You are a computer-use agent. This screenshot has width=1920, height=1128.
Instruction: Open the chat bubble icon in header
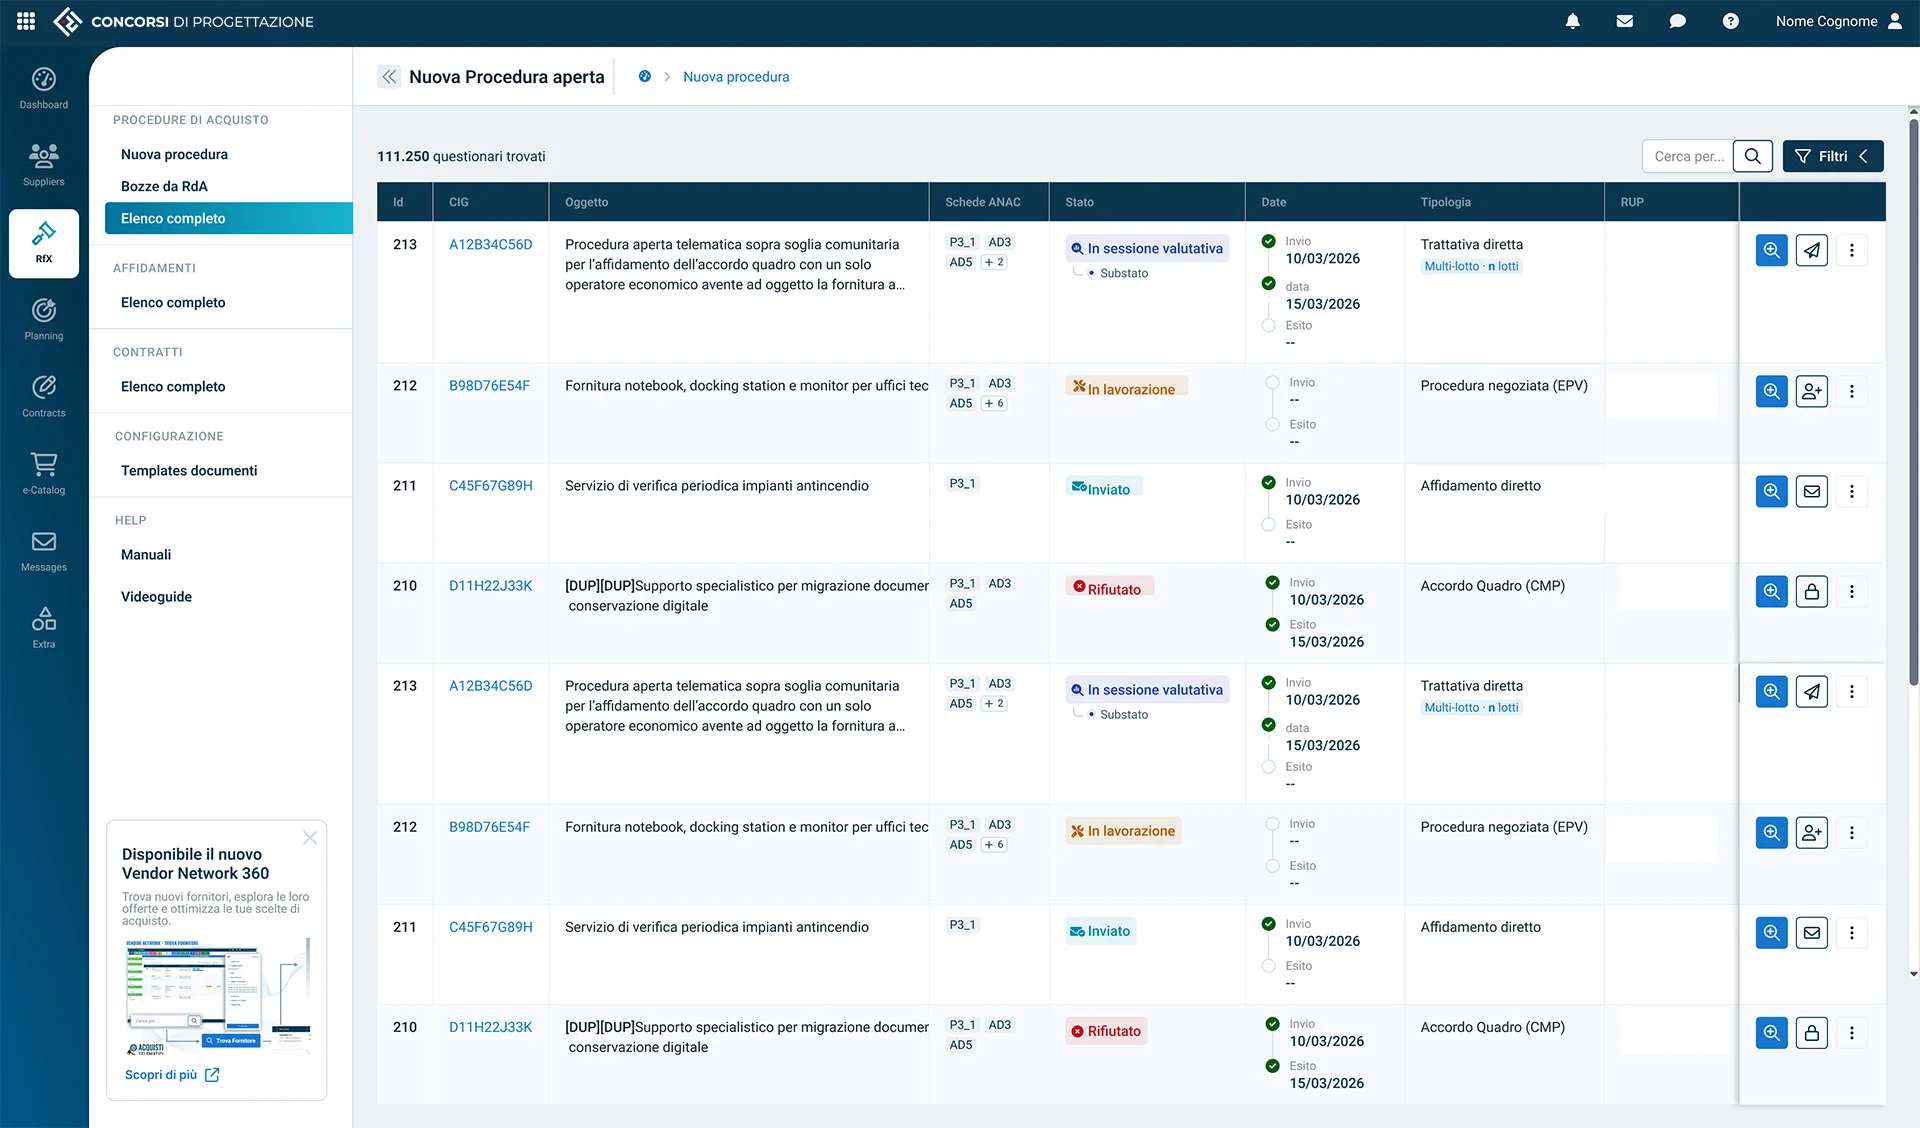[x=1678, y=21]
